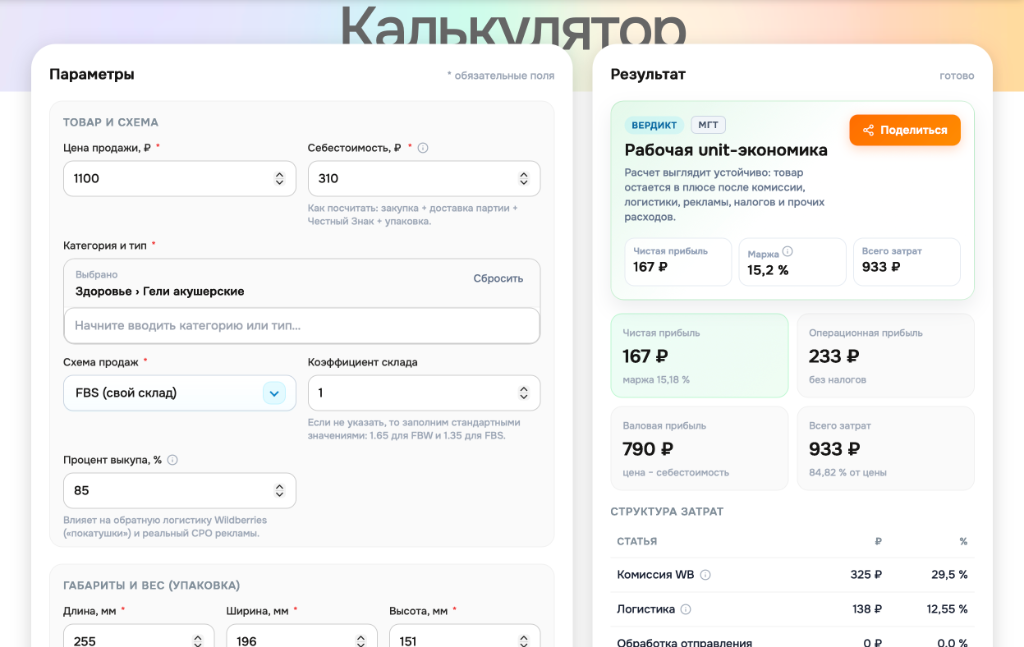Click stepper arrows in Процент выкупа field
The width and height of the screenshot is (1024, 647).
pyautogui.click(x=280, y=490)
